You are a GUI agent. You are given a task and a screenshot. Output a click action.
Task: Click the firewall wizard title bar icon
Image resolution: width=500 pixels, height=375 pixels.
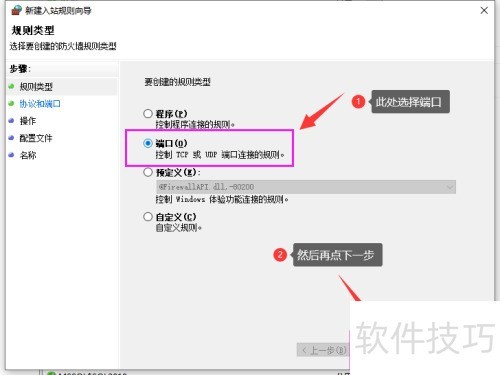[x=16, y=11]
